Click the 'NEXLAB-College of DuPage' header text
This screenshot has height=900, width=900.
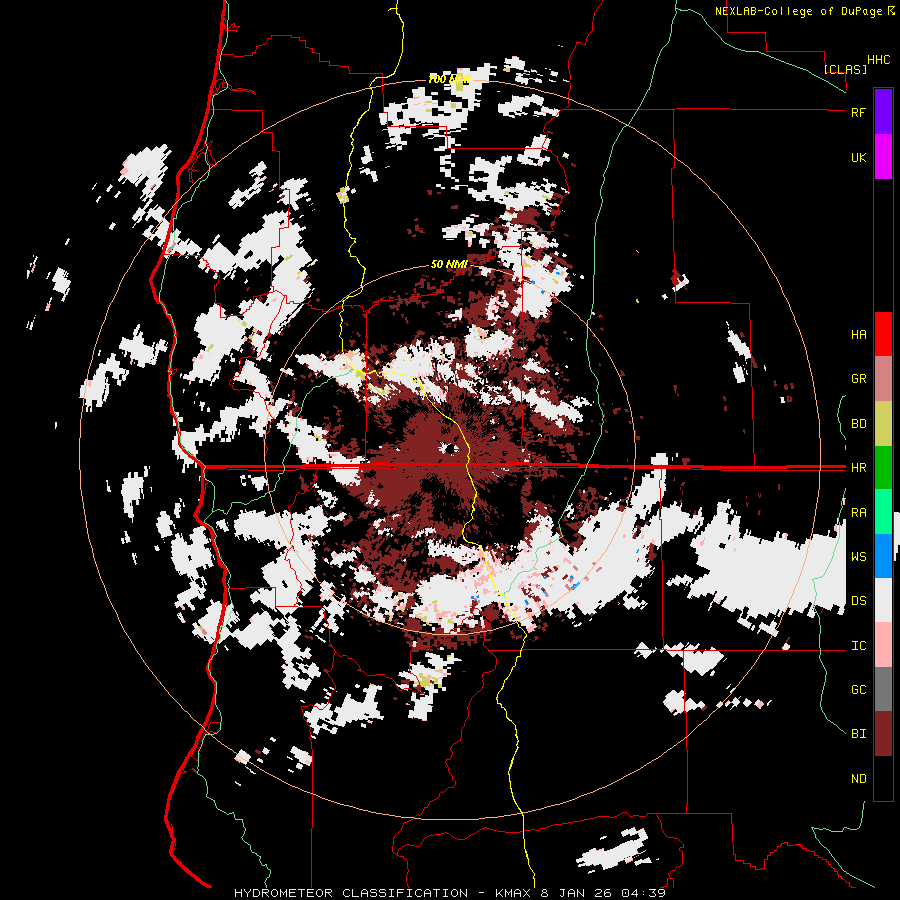pyautogui.click(x=798, y=11)
